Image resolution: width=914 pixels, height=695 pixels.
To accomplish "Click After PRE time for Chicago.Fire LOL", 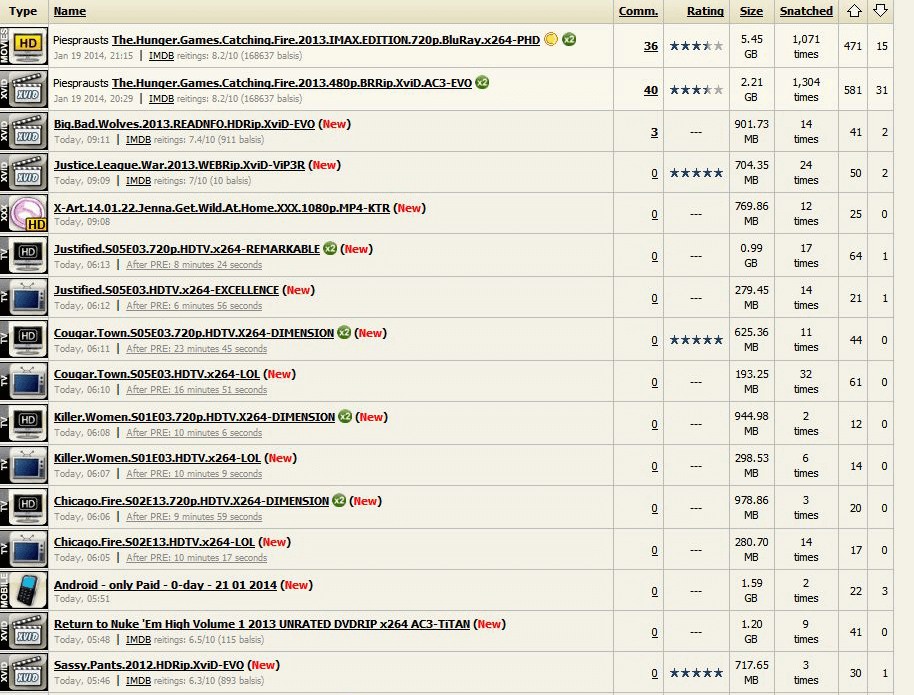I will [x=196, y=557].
